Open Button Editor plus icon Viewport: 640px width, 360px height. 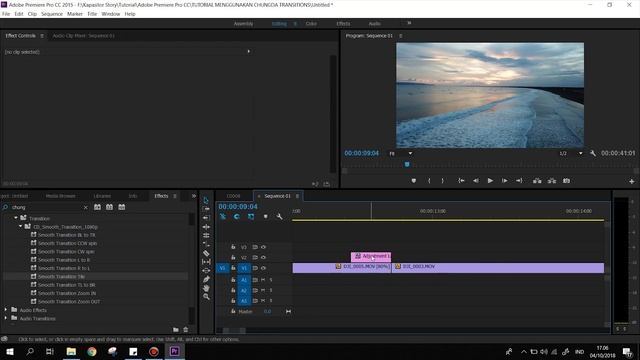[631, 181]
